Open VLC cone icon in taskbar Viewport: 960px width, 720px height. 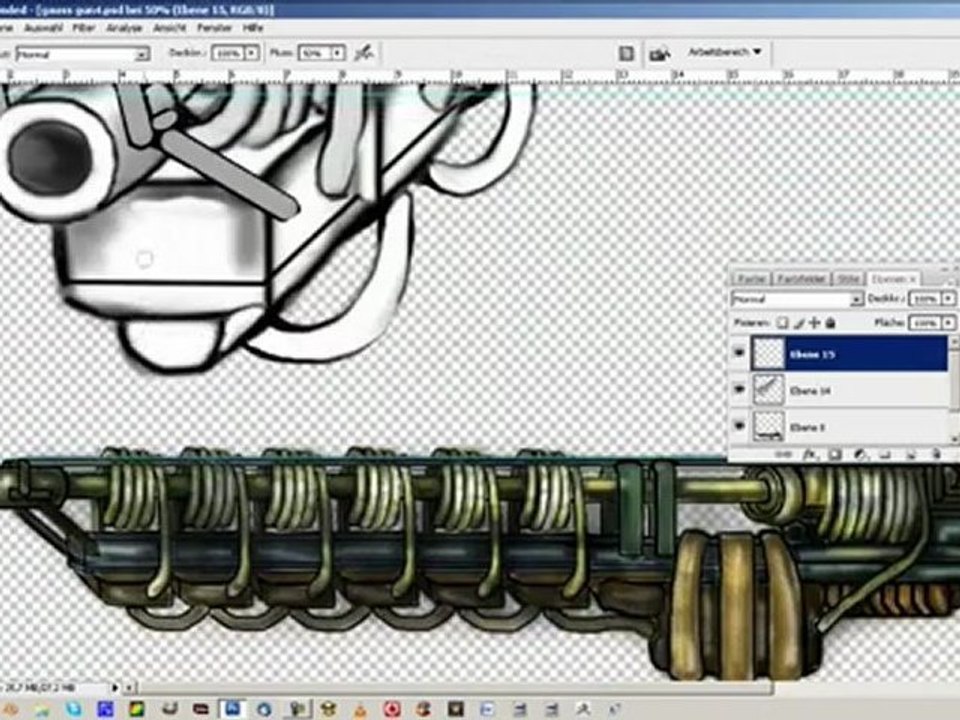point(361,709)
